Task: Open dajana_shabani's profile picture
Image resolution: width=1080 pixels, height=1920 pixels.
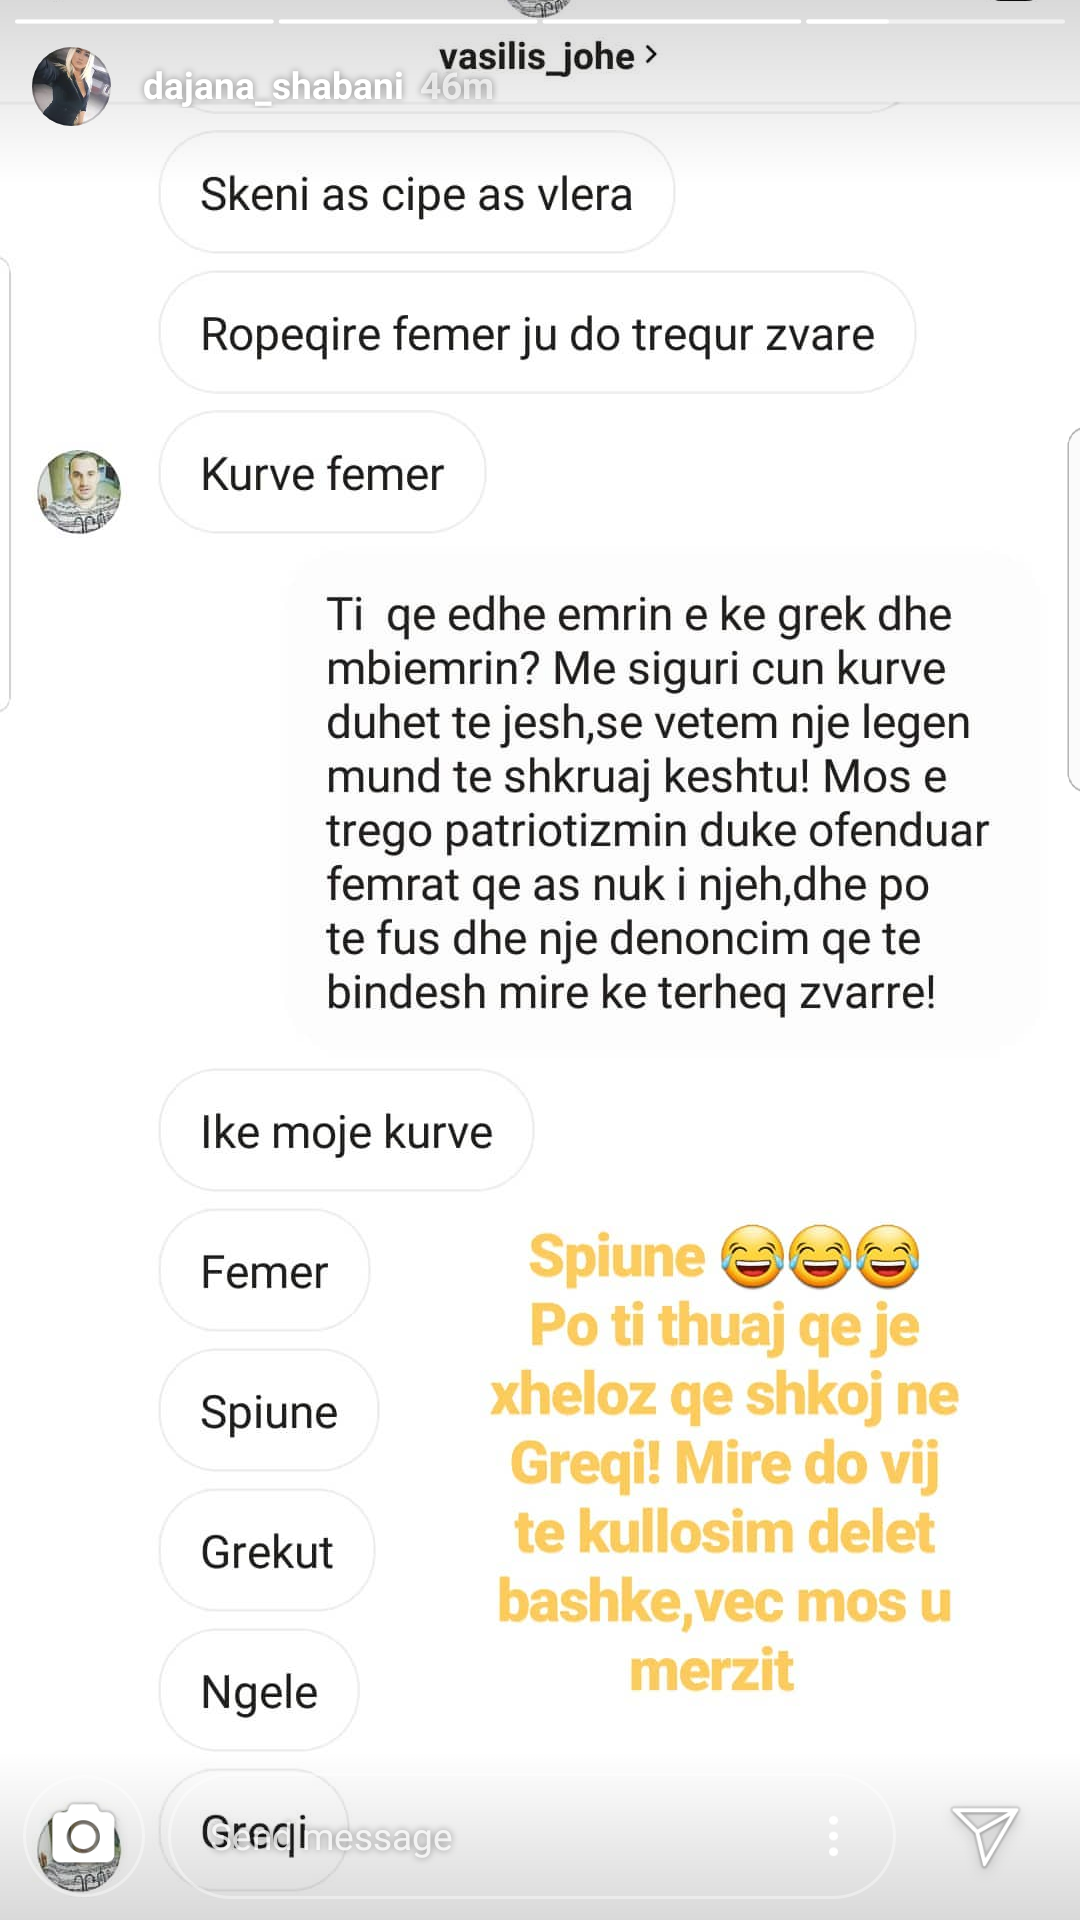Action: tap(71, 86)
